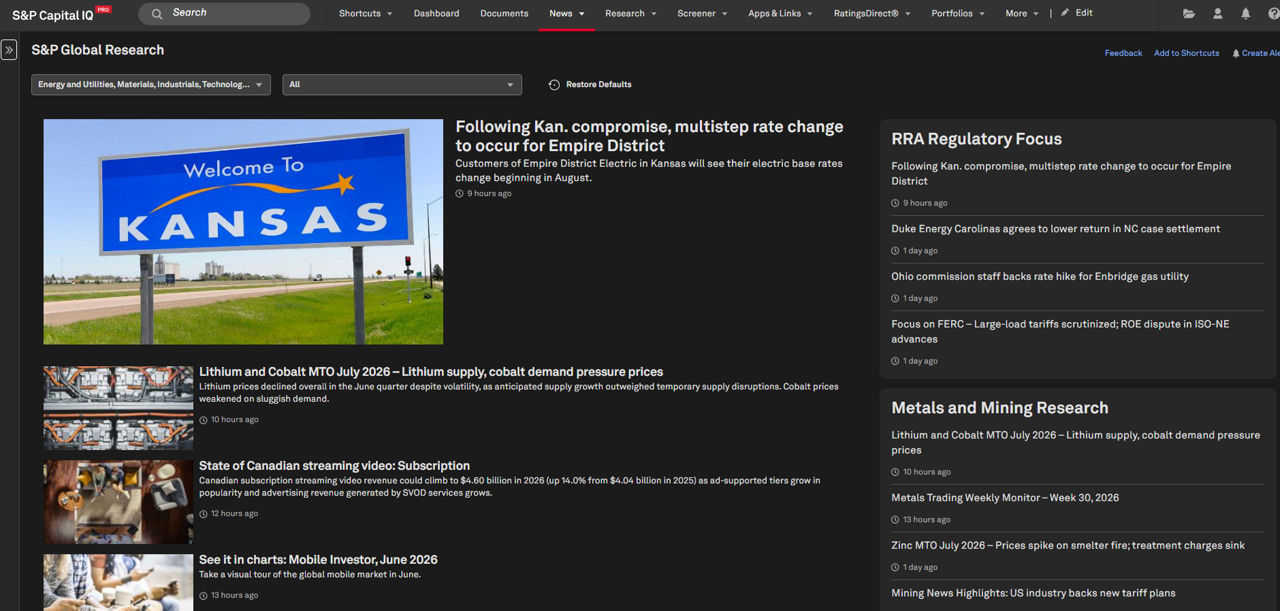
Task: Open Lithium and Cobalt MTO July 2026 headline
Action: coord(431,372)
